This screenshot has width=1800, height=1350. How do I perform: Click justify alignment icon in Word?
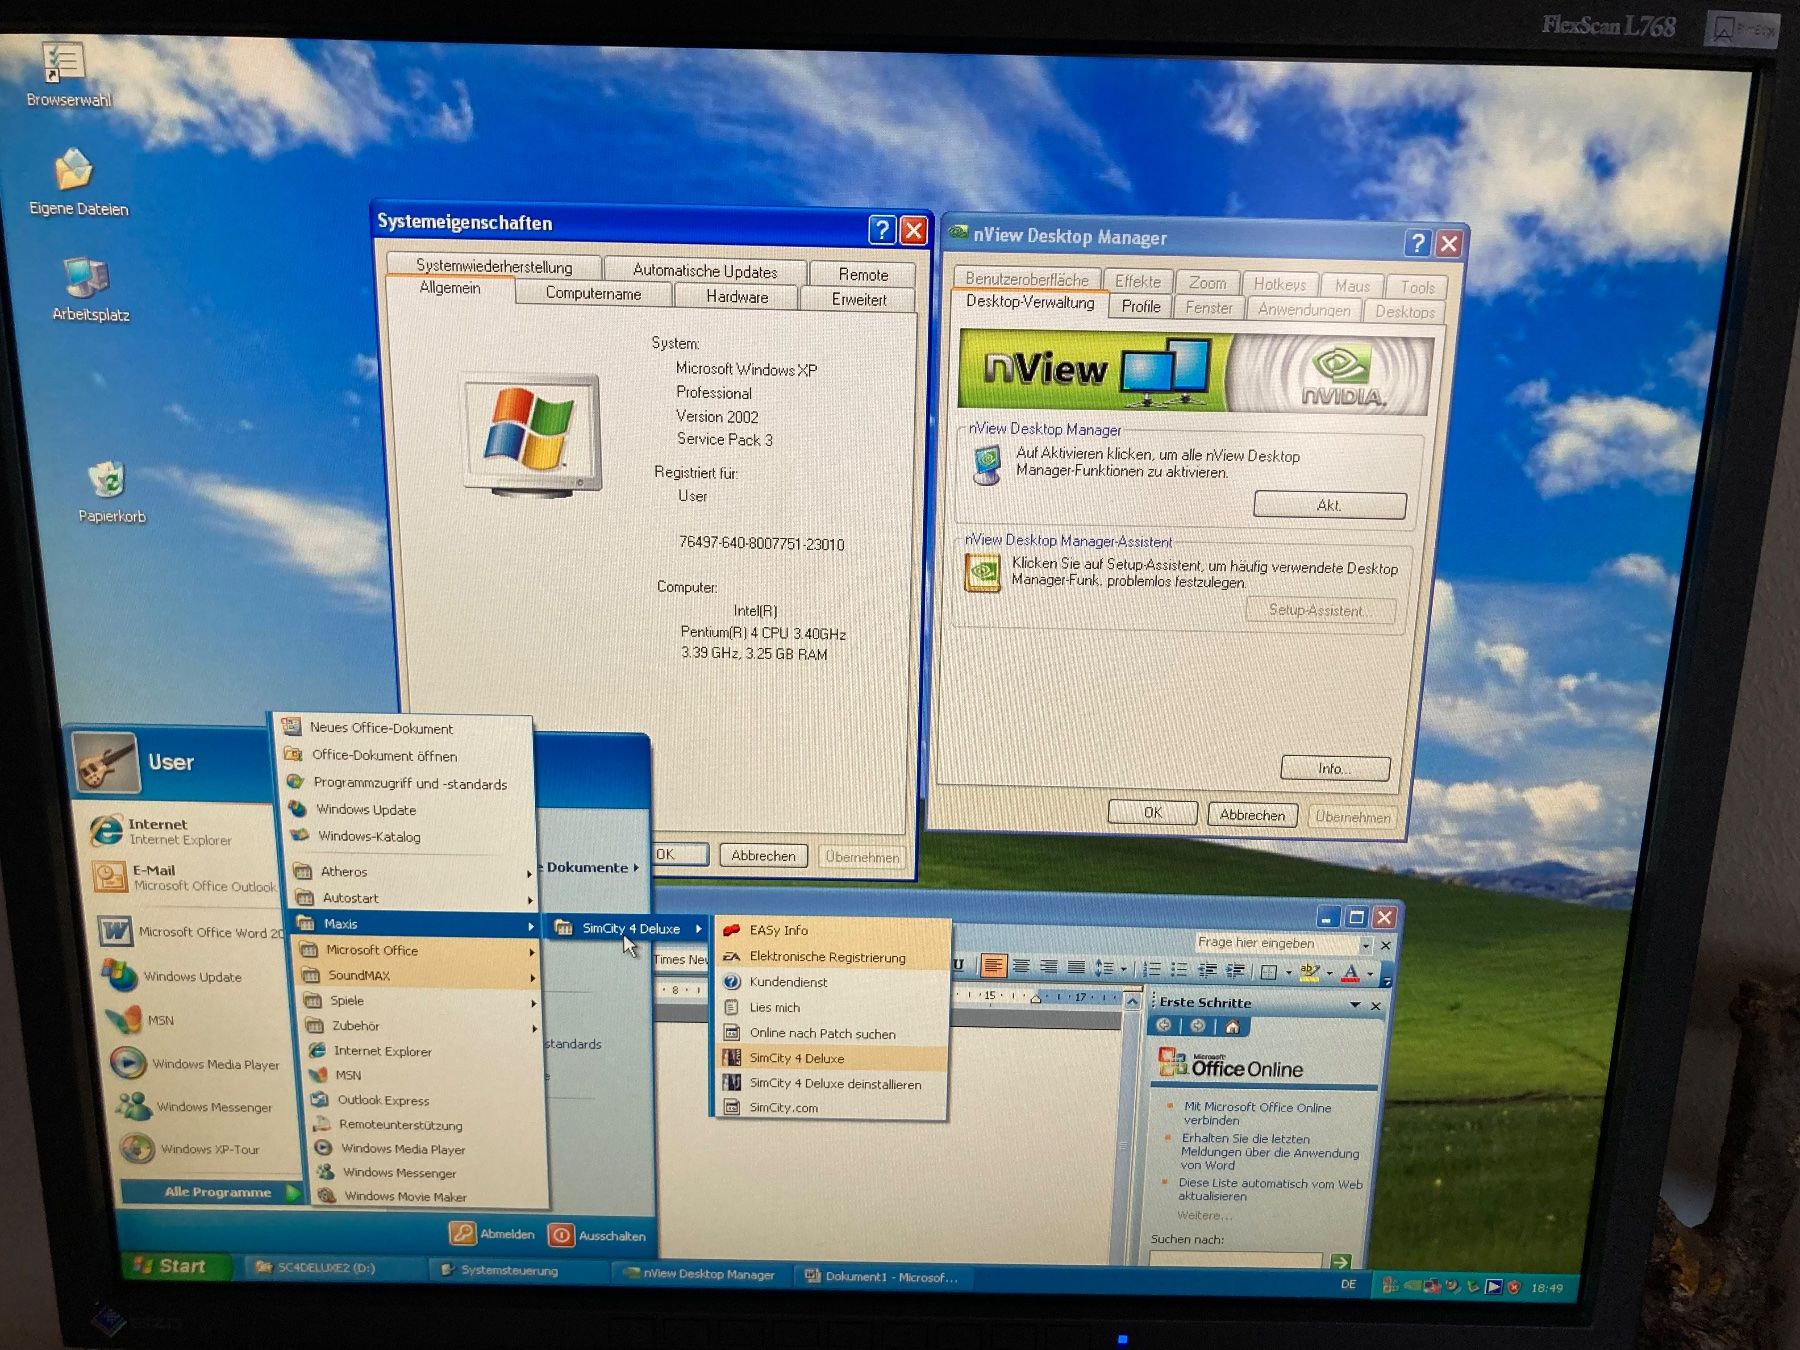1076,967
